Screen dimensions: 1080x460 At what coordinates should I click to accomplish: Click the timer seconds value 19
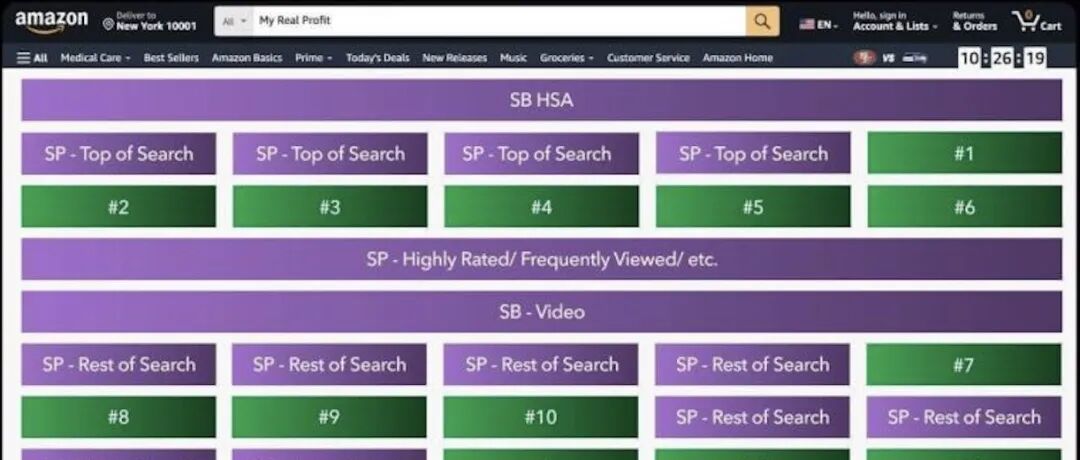[x=1035, y=58]
